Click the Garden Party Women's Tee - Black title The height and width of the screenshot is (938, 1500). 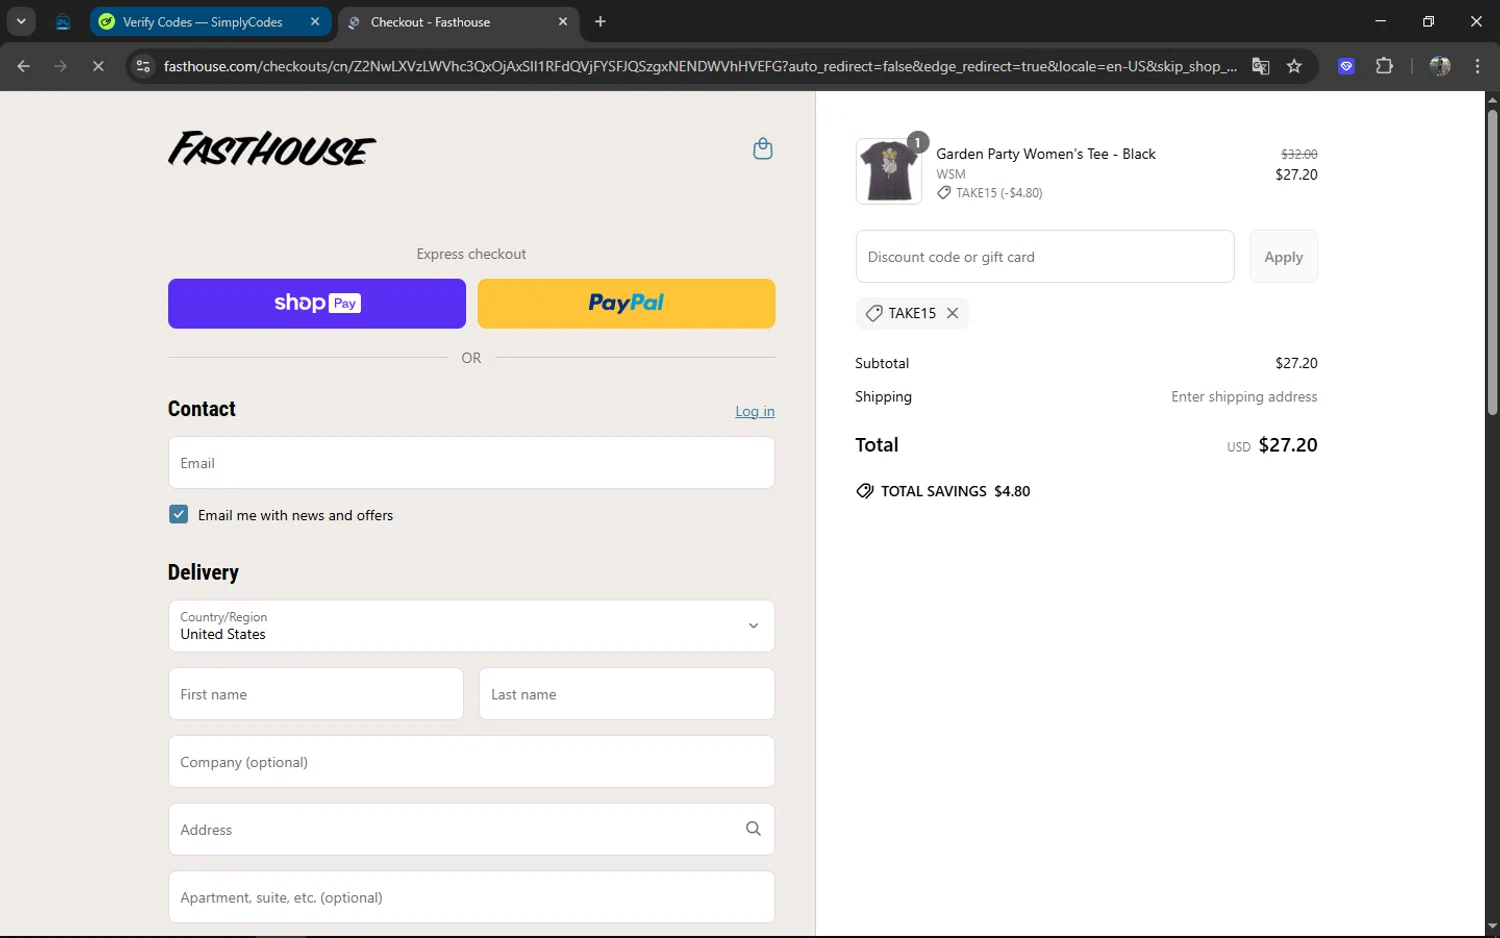coord(1046,154)
